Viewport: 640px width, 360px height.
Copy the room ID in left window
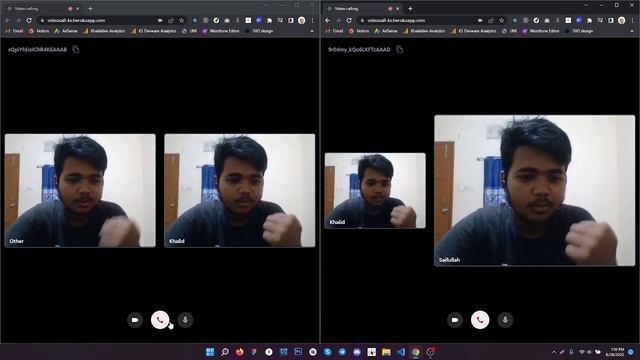click(x=76, y=49)
